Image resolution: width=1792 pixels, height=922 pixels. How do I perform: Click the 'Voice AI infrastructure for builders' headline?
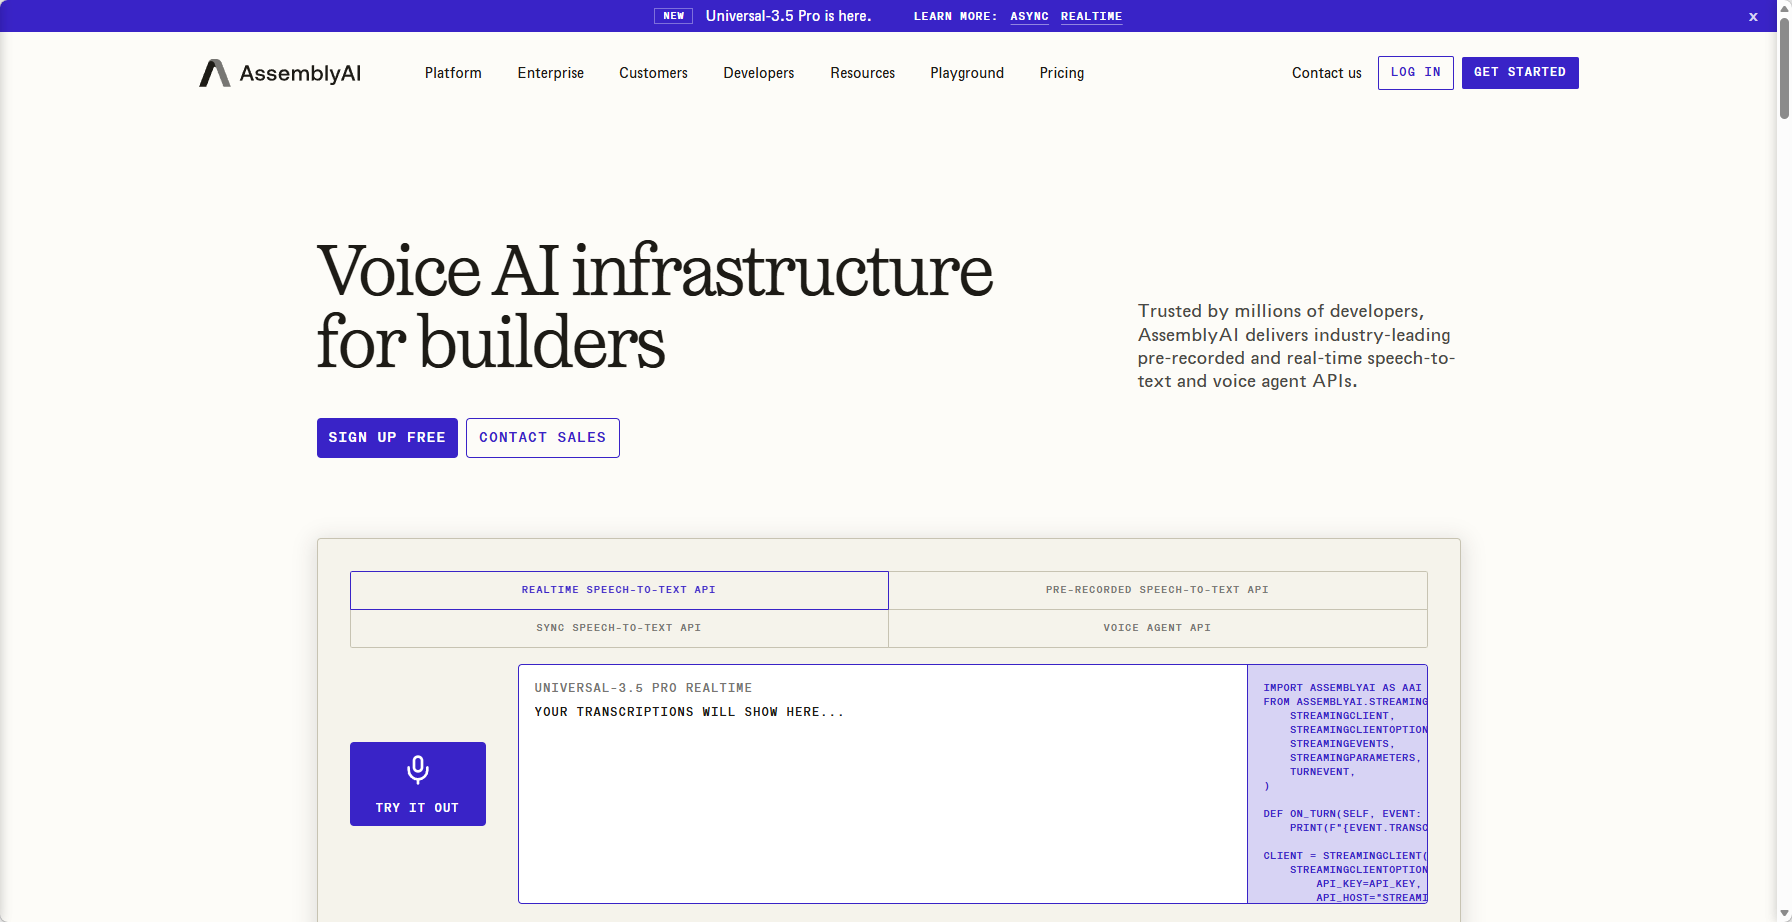click(x=655, y=306)
